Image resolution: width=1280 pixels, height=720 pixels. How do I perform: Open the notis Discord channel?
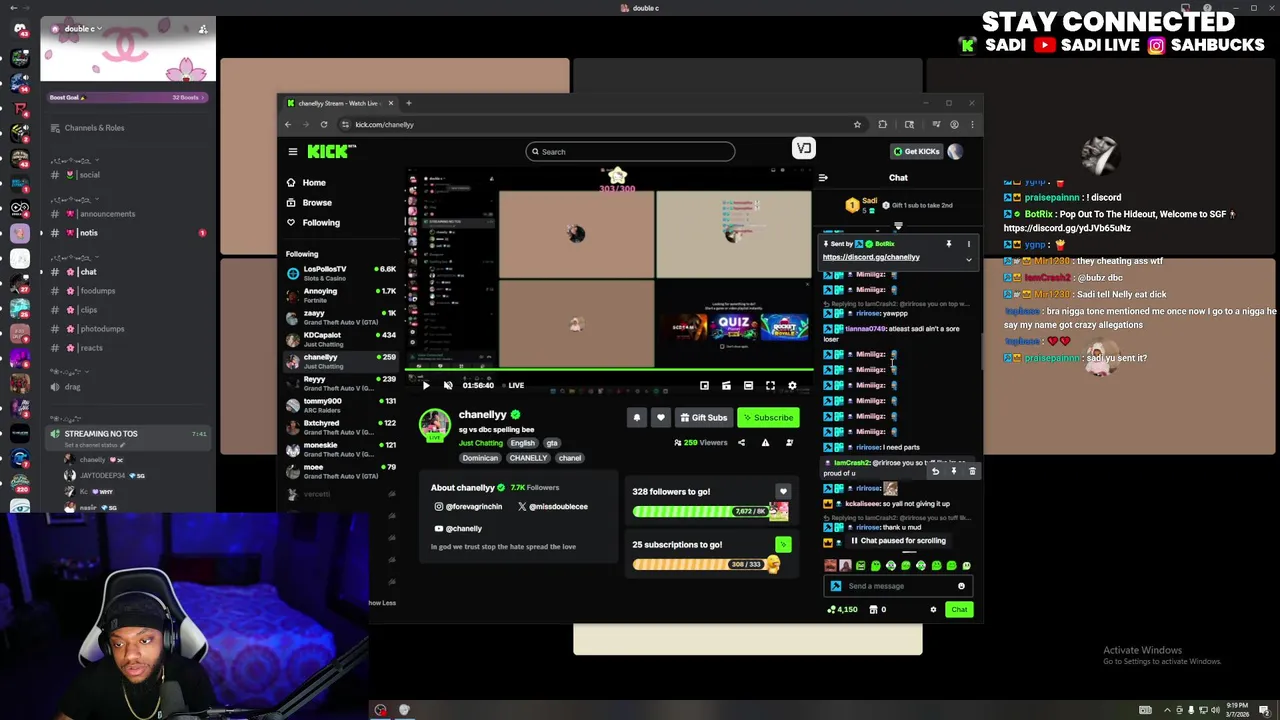[x=128, y=233]
